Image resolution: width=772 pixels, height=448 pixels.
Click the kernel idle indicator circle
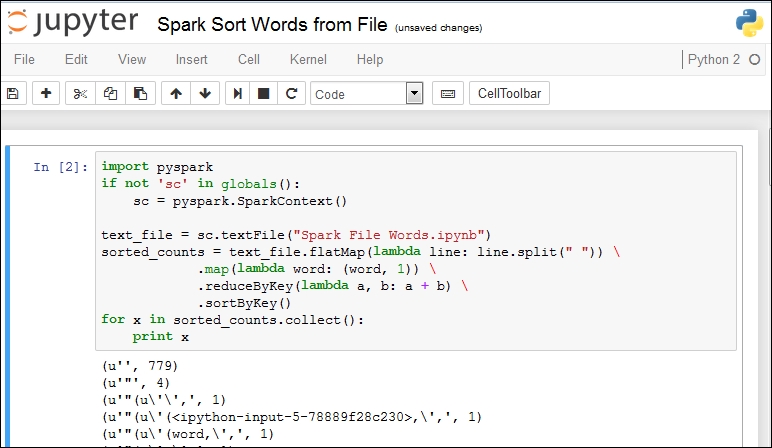[x=754, y=60]
